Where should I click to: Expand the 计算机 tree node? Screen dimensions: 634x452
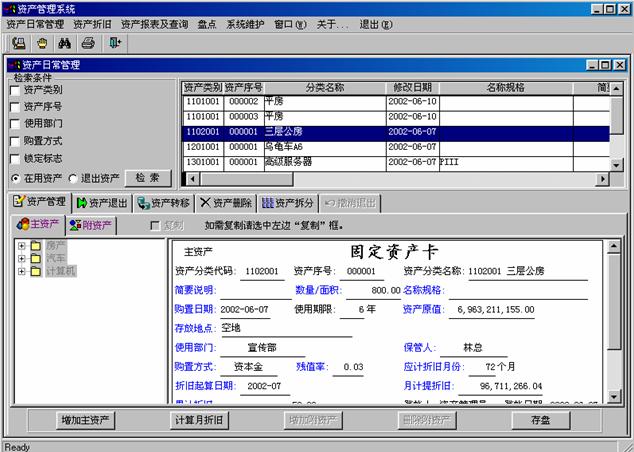point(21,271)
